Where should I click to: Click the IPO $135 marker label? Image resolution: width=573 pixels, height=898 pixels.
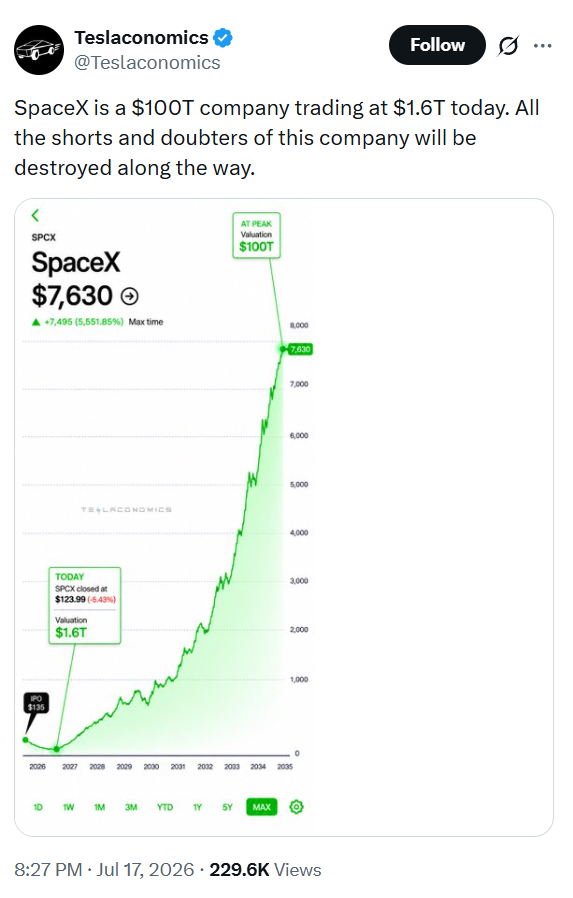coord(36,703)
